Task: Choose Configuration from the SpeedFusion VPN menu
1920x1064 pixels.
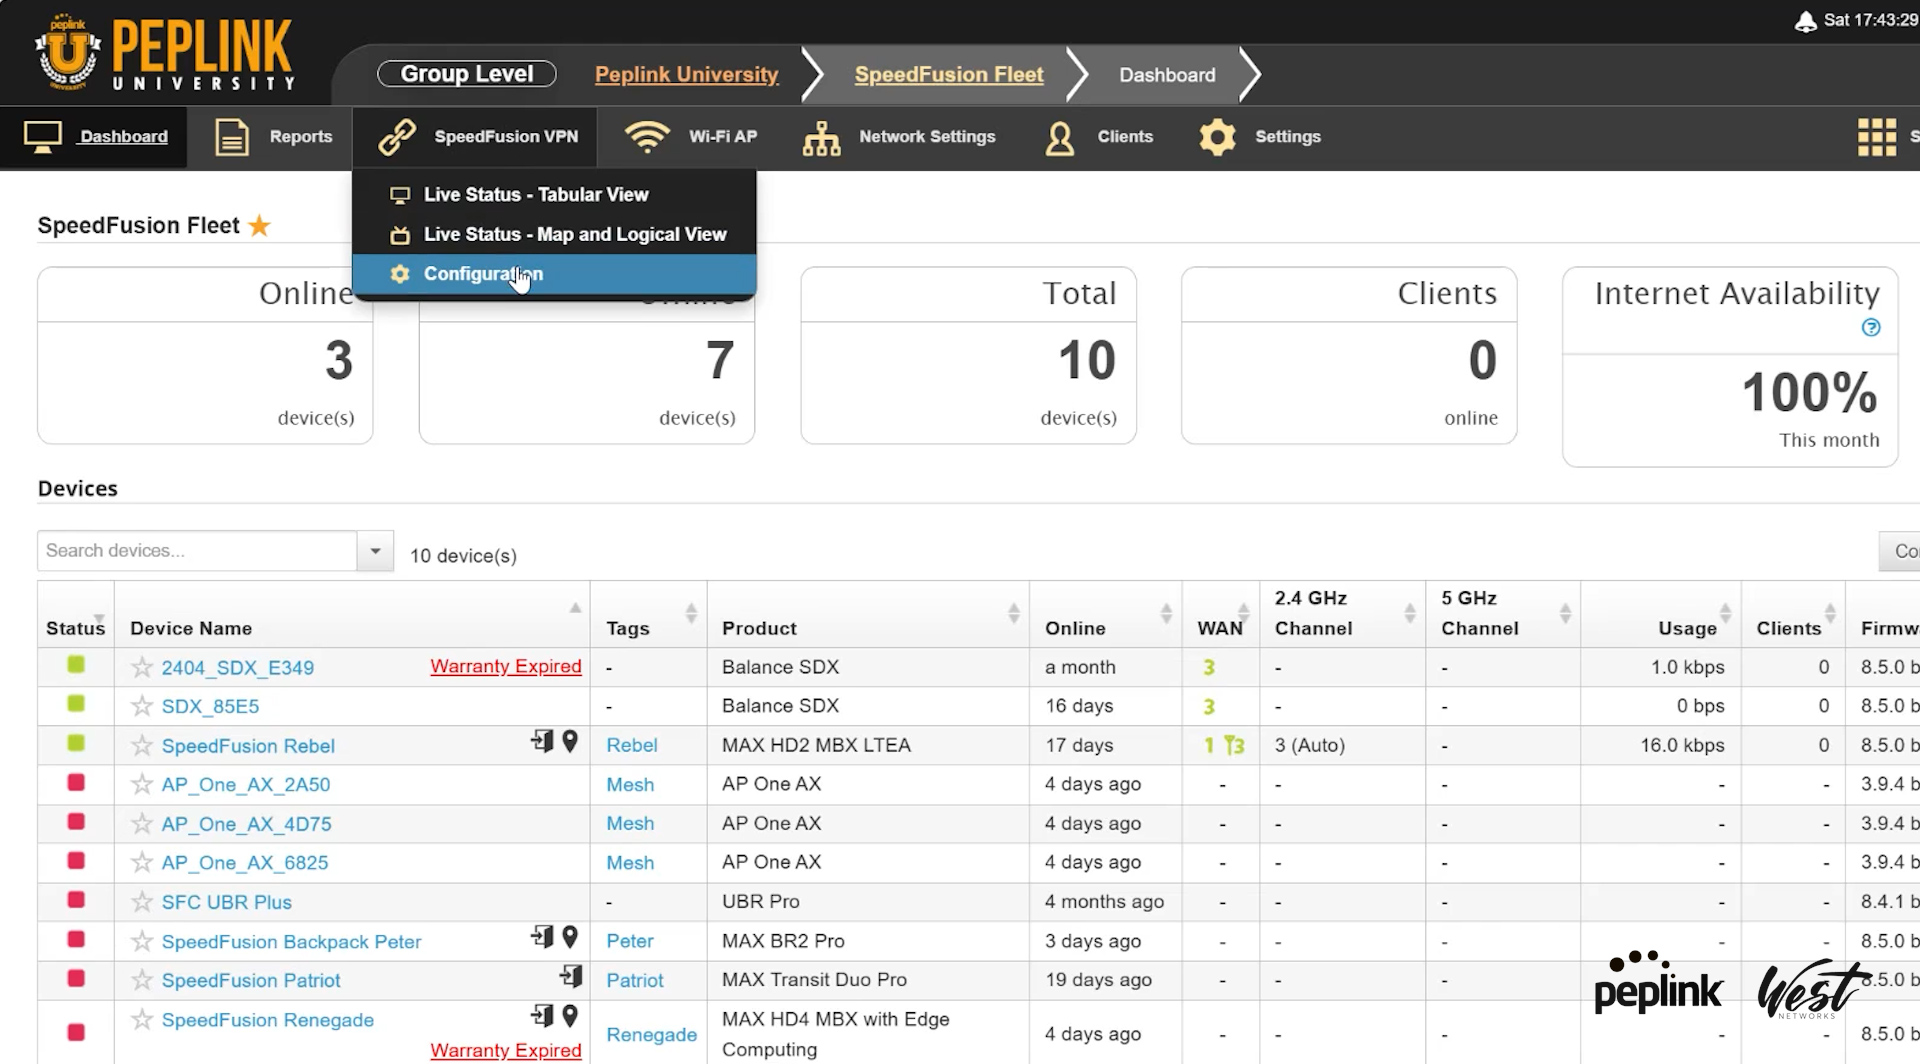Action: (x=484, y=273)
